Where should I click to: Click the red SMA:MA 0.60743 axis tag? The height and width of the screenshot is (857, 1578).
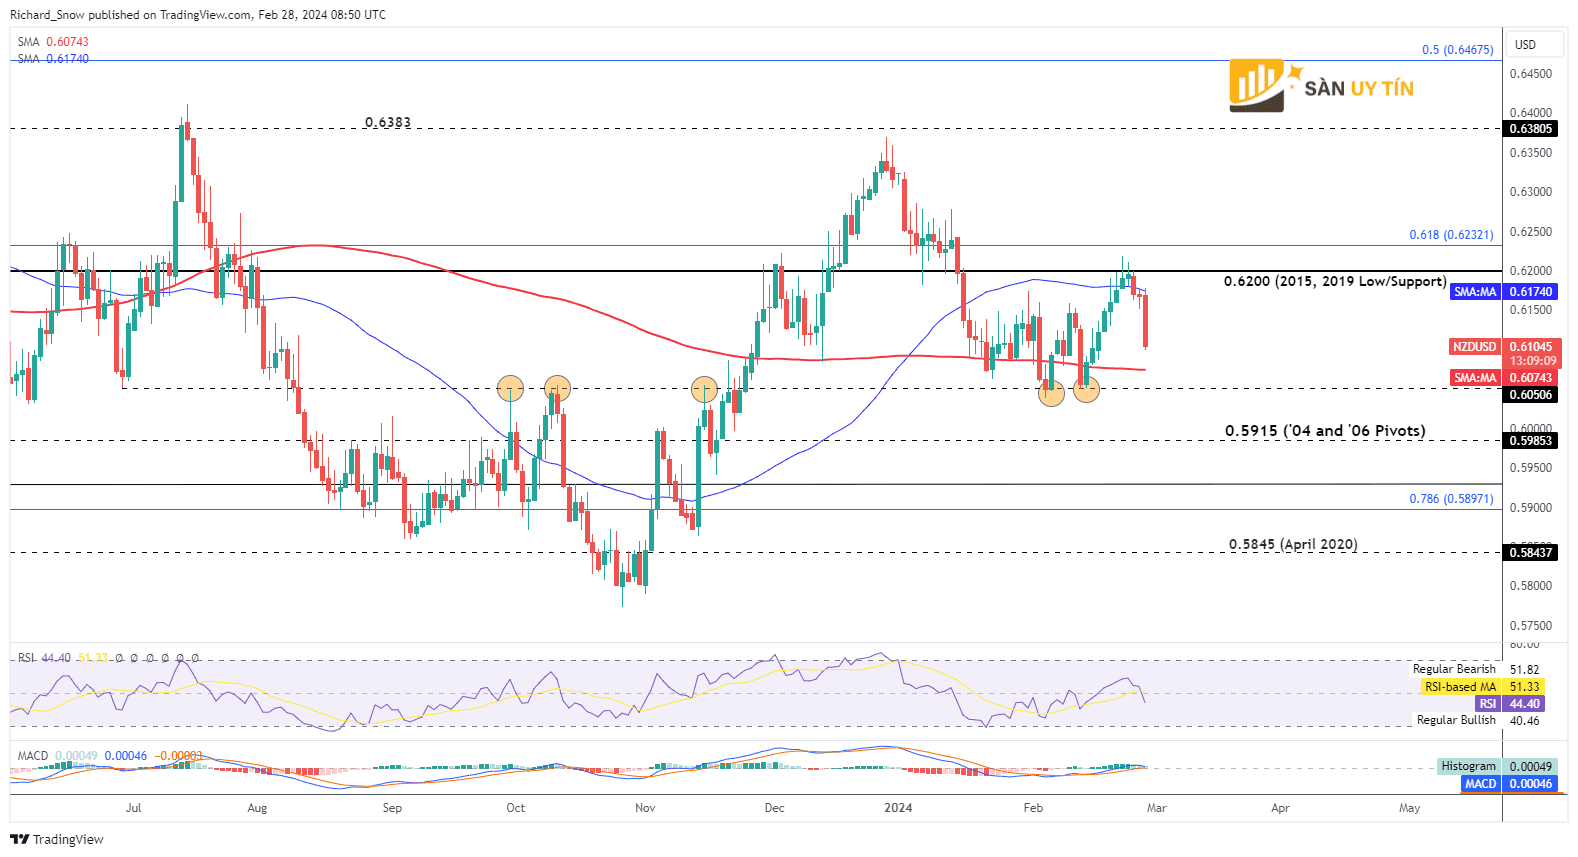point(1505,377)
